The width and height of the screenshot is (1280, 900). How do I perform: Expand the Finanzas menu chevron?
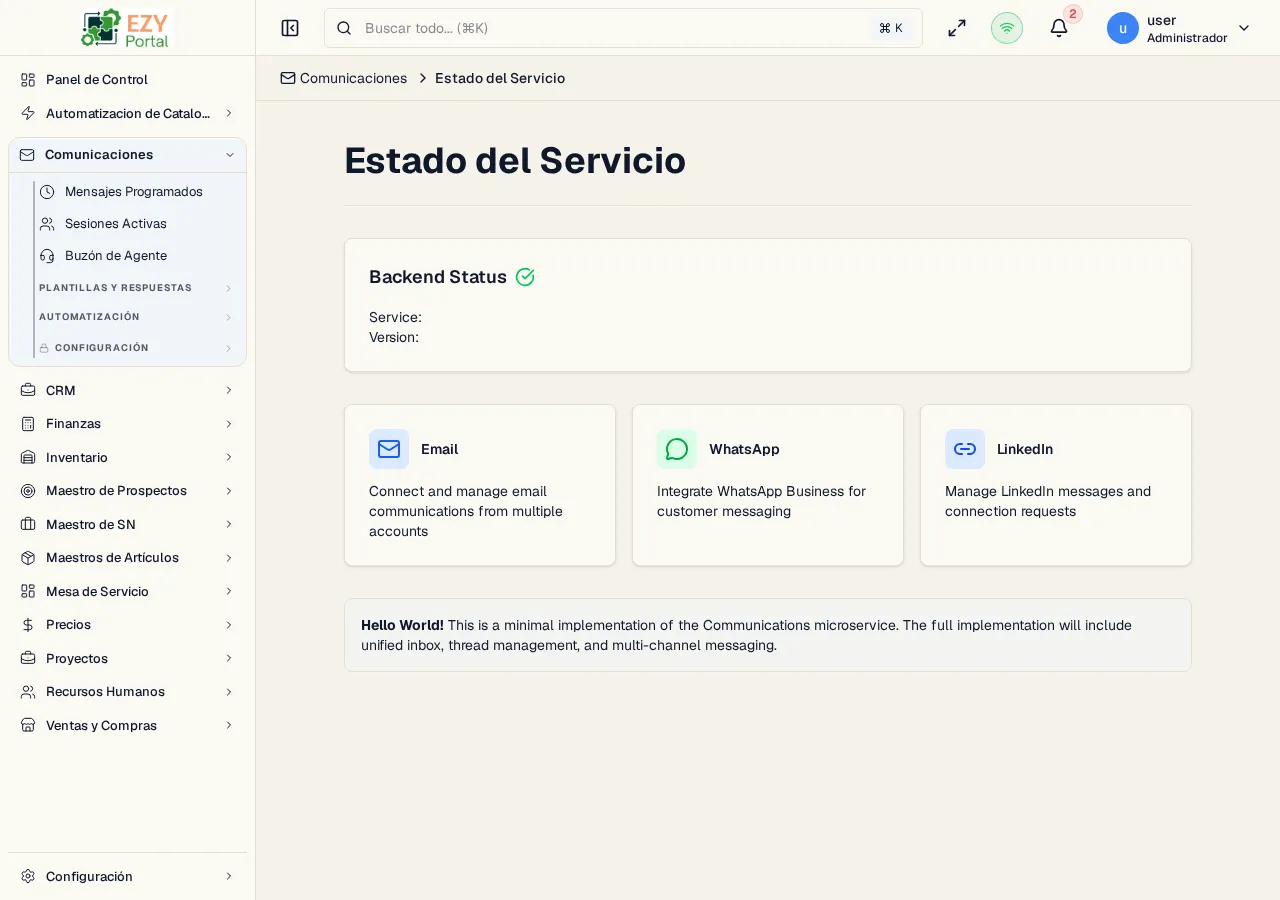pyautogui.click(x=229, y=424)
